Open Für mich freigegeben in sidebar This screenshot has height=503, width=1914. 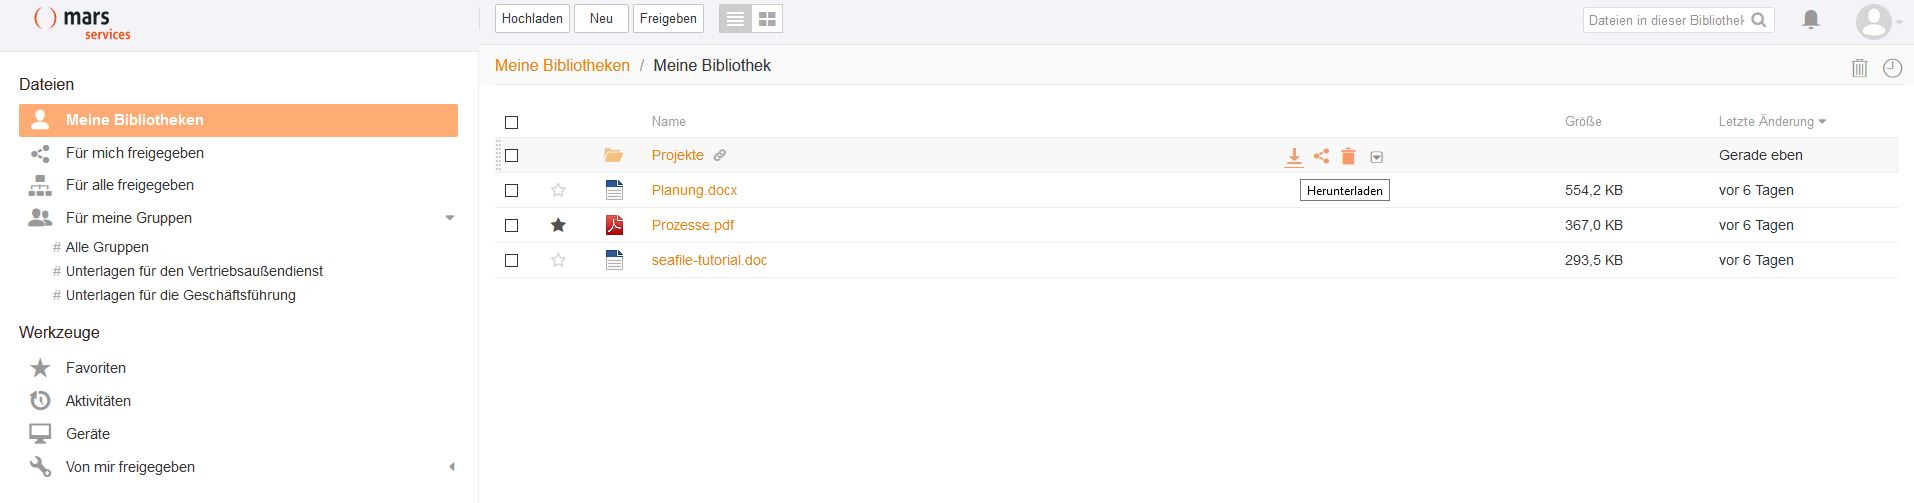point(134,153)
